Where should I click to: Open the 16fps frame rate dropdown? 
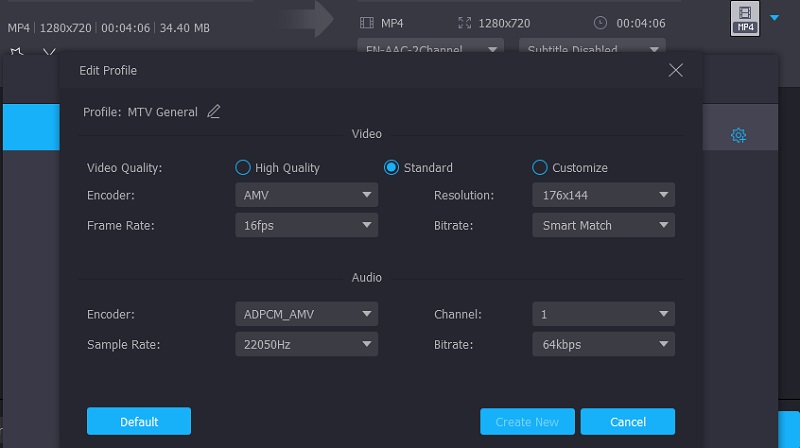pos(306,226)
